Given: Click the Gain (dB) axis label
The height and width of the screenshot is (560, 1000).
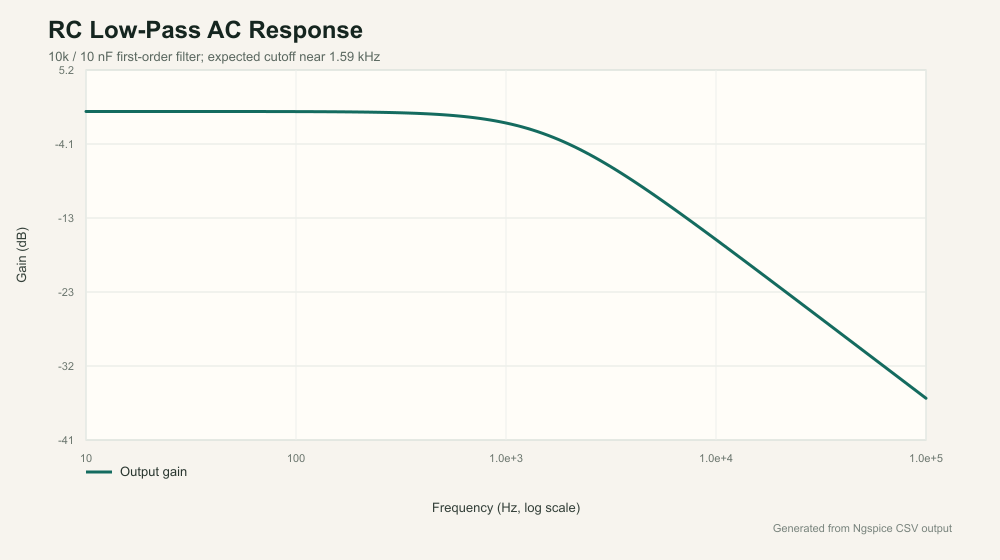Looking at the screenshot, I should point(22,254).
